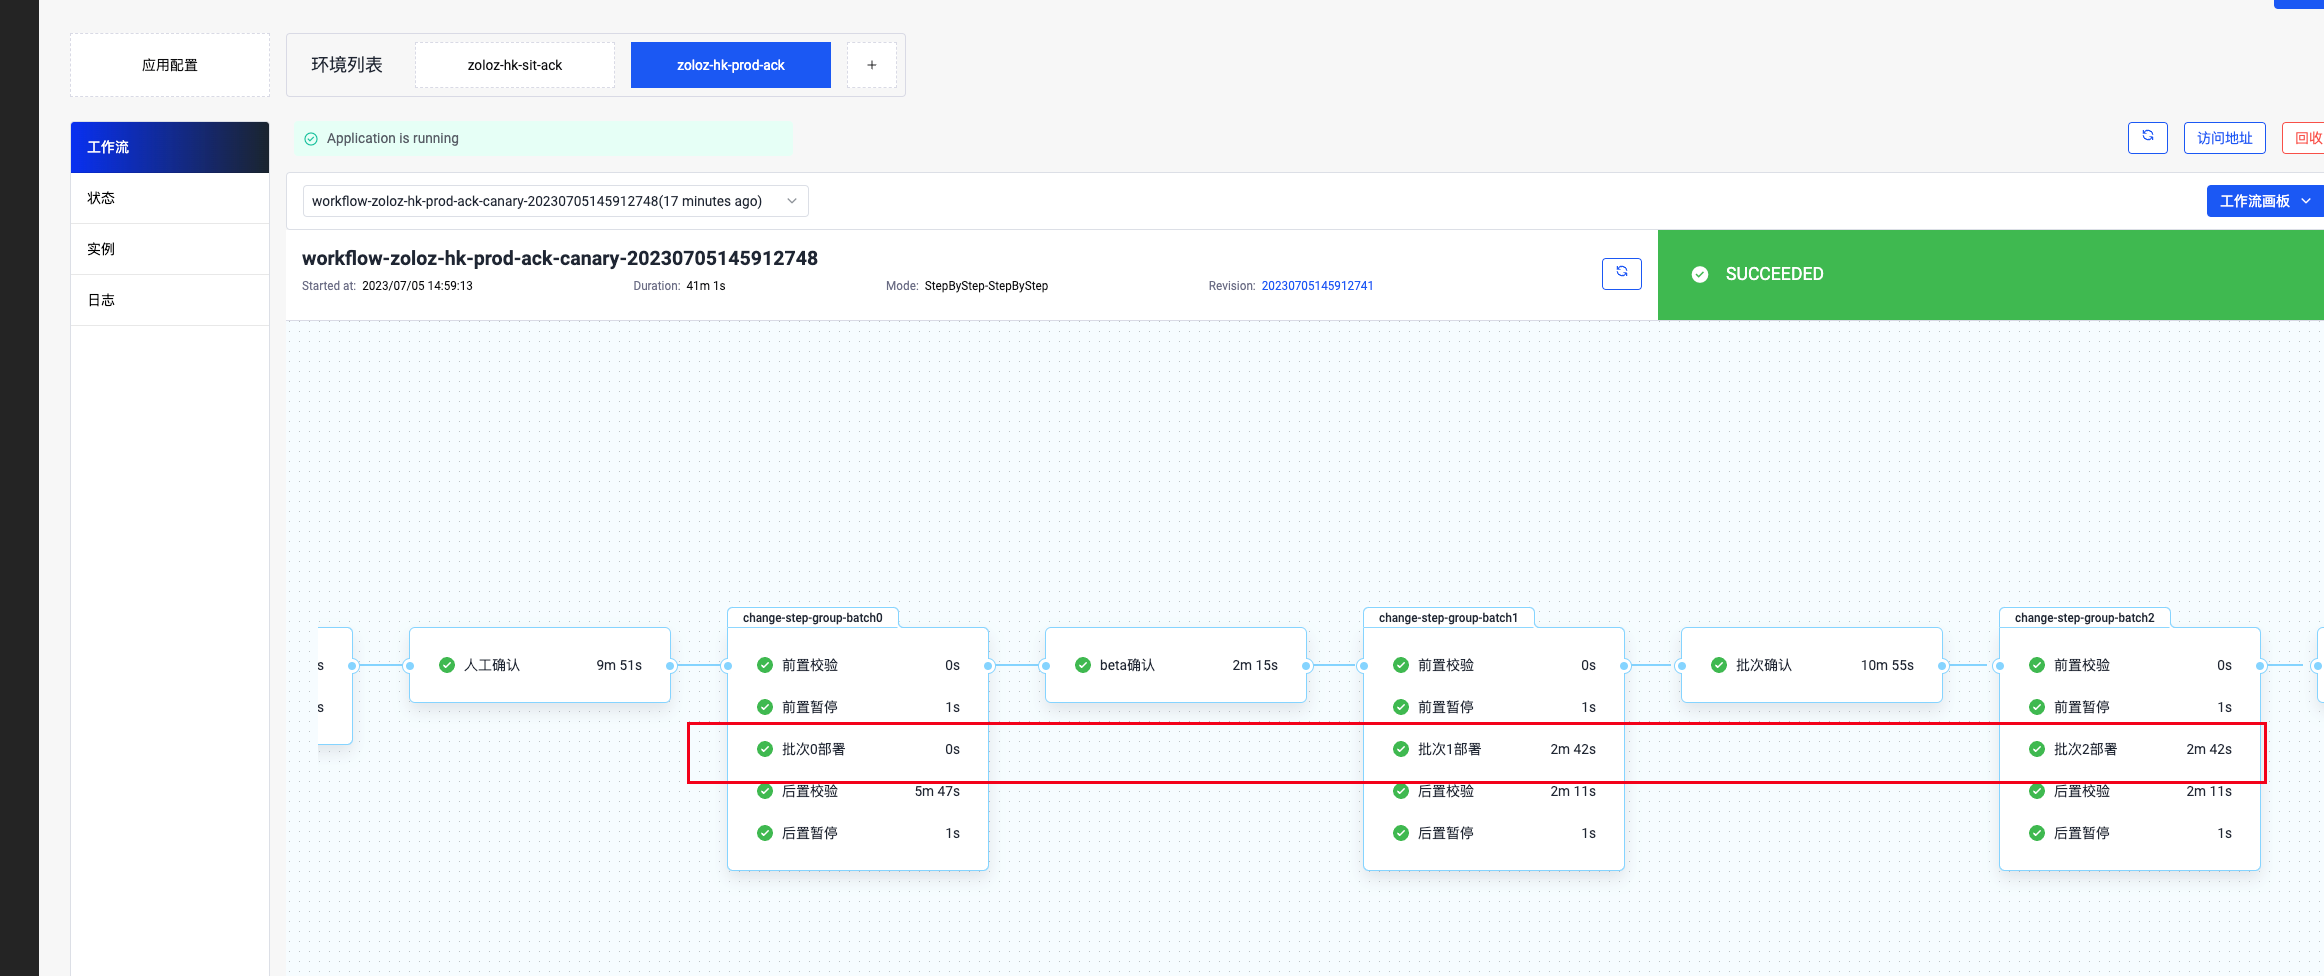The height and width of the screenshot is (976, 2324).
Task: Click the 批次确认 workflow step node
Action: (1812, 665)
